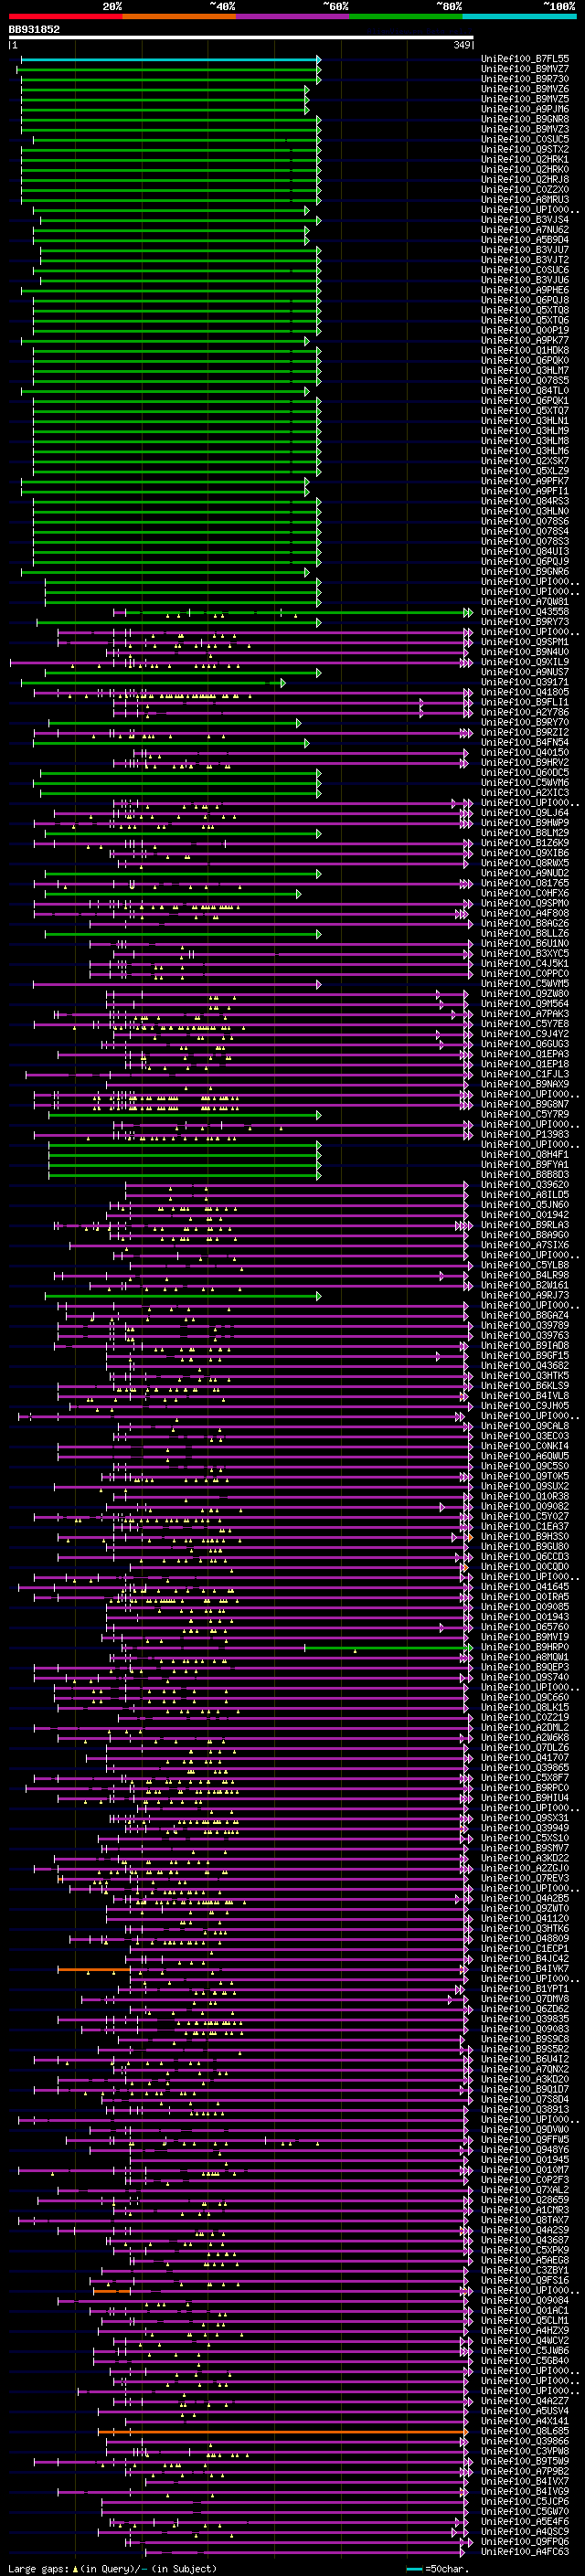Select hit label UniRef100_A7QW81

(525, 602)
